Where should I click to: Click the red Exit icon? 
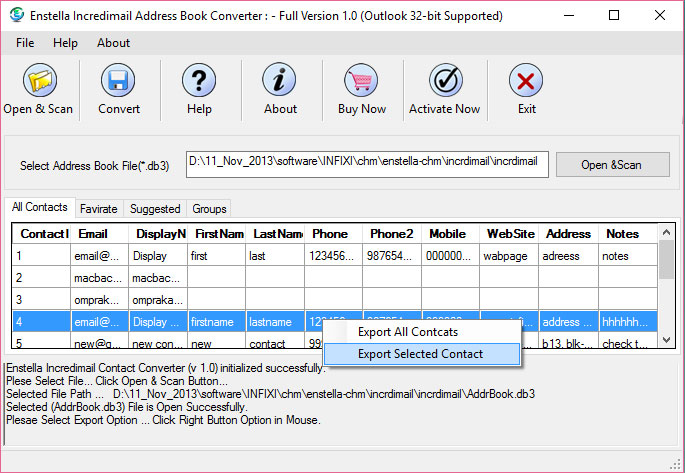526,82
